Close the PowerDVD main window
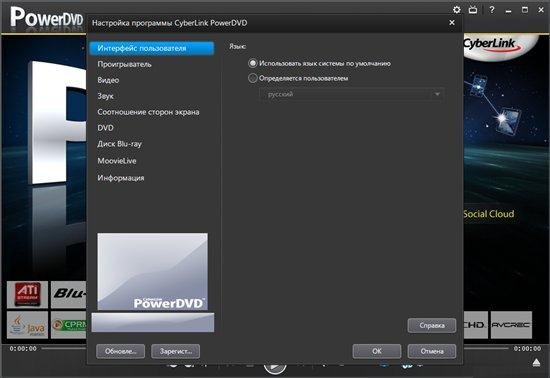The image size is (550, 378). click(x=541, y=10)
